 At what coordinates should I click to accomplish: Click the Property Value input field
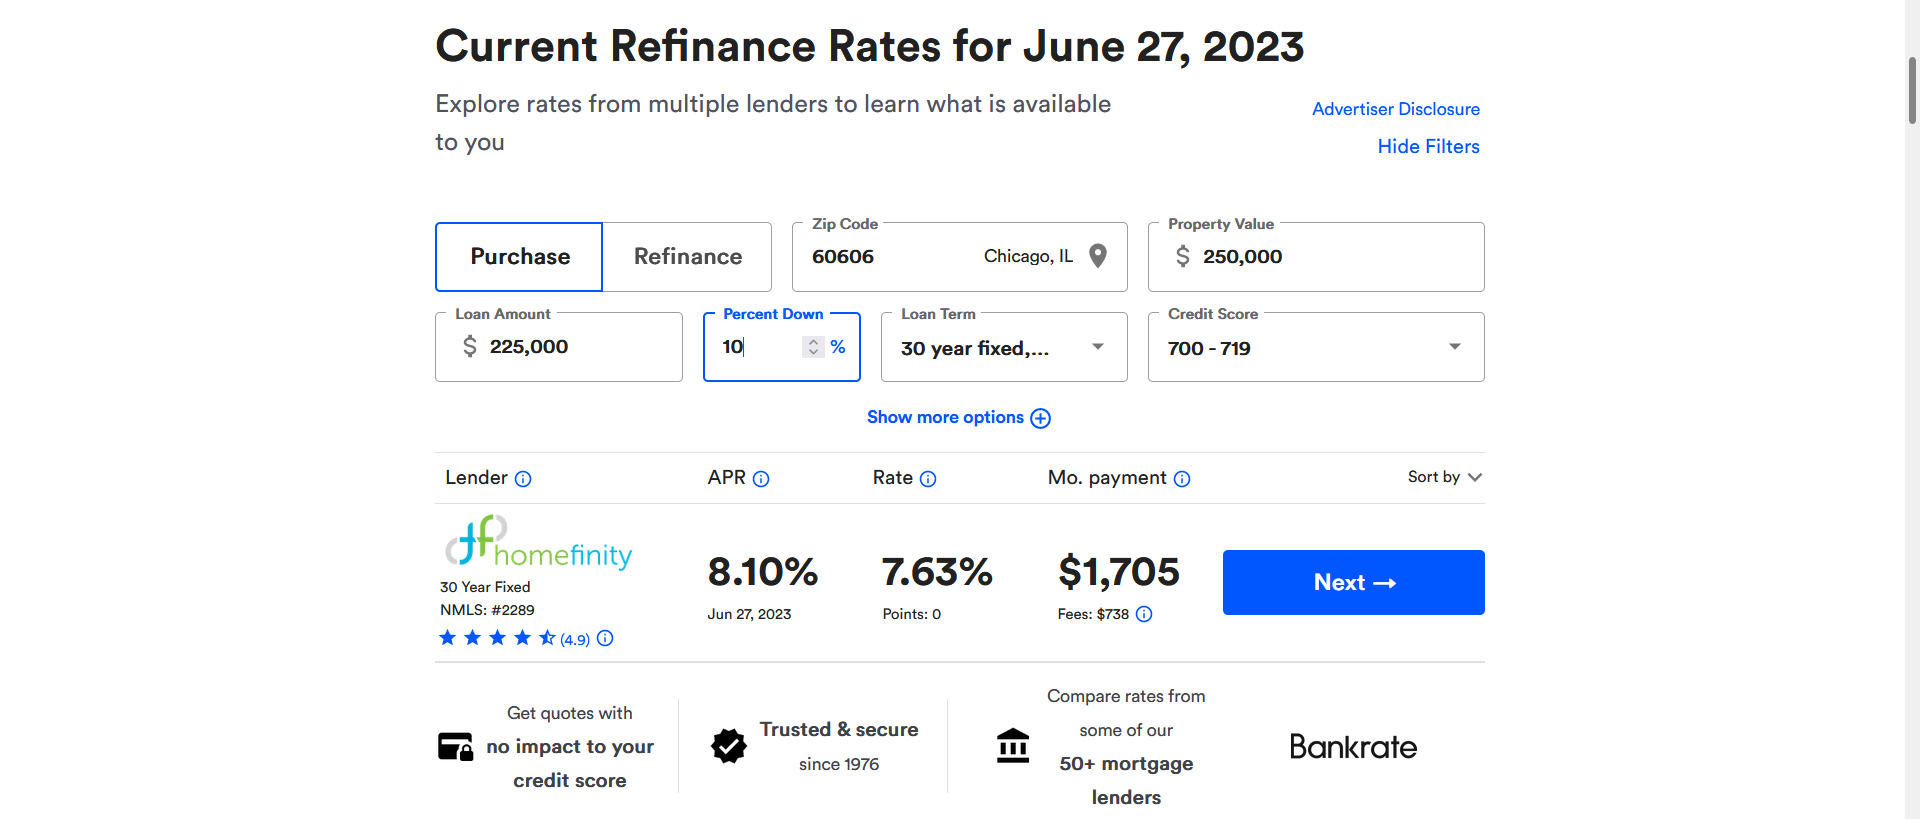(x=1316, y=257)
